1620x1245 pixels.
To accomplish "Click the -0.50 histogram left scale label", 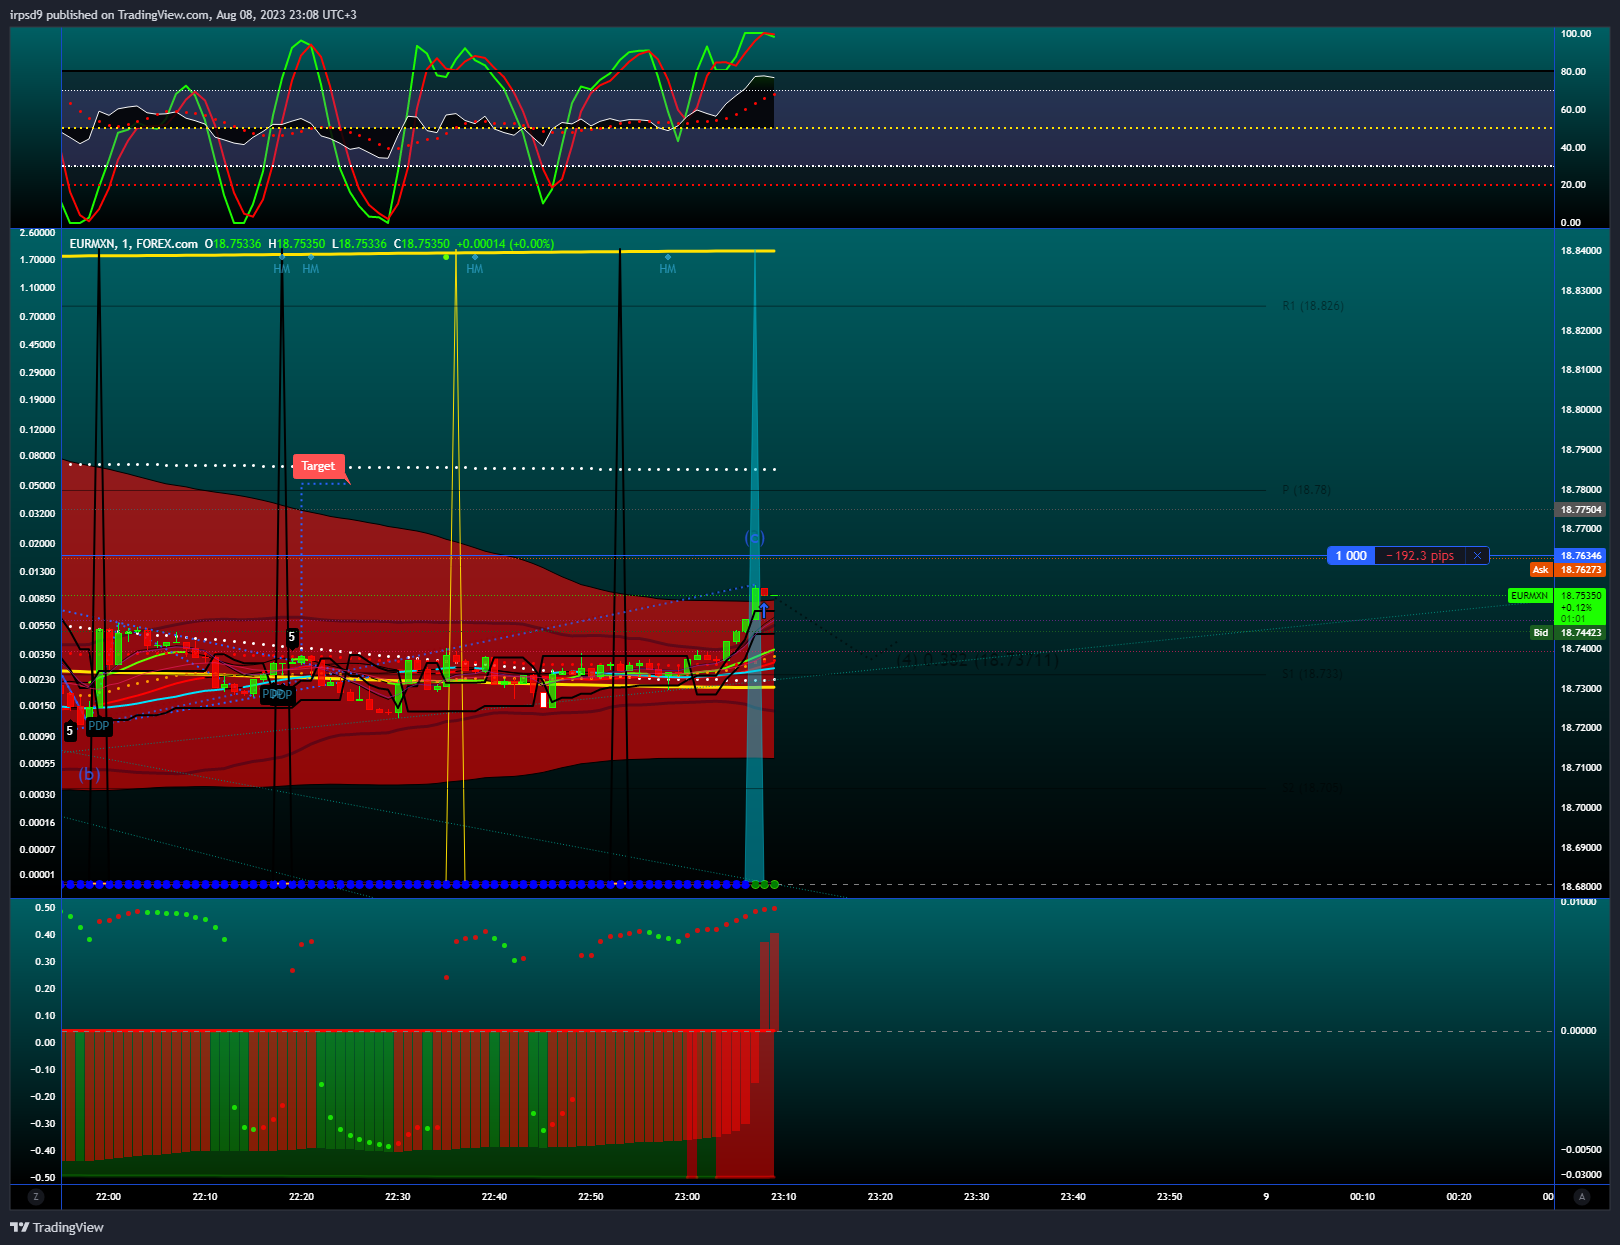I will click(43, 1178).
